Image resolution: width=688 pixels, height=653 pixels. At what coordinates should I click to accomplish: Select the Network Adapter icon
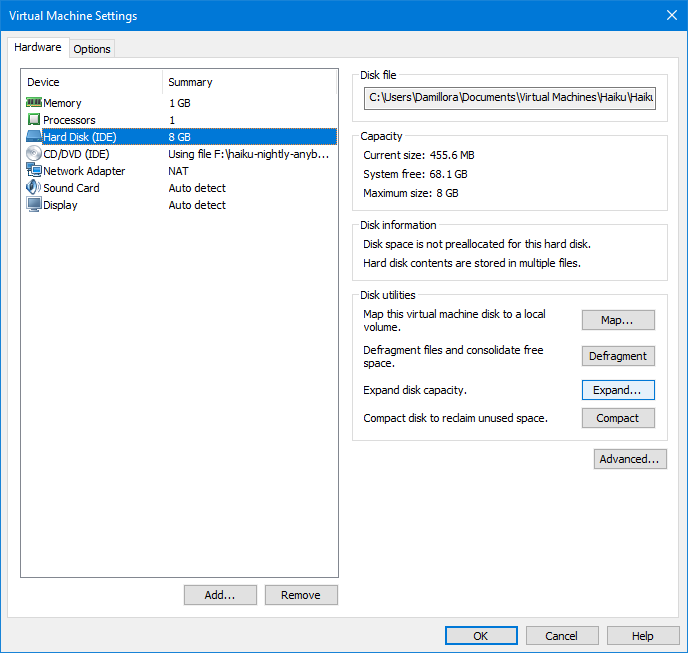pyautogui.click(x=33, y=171)
